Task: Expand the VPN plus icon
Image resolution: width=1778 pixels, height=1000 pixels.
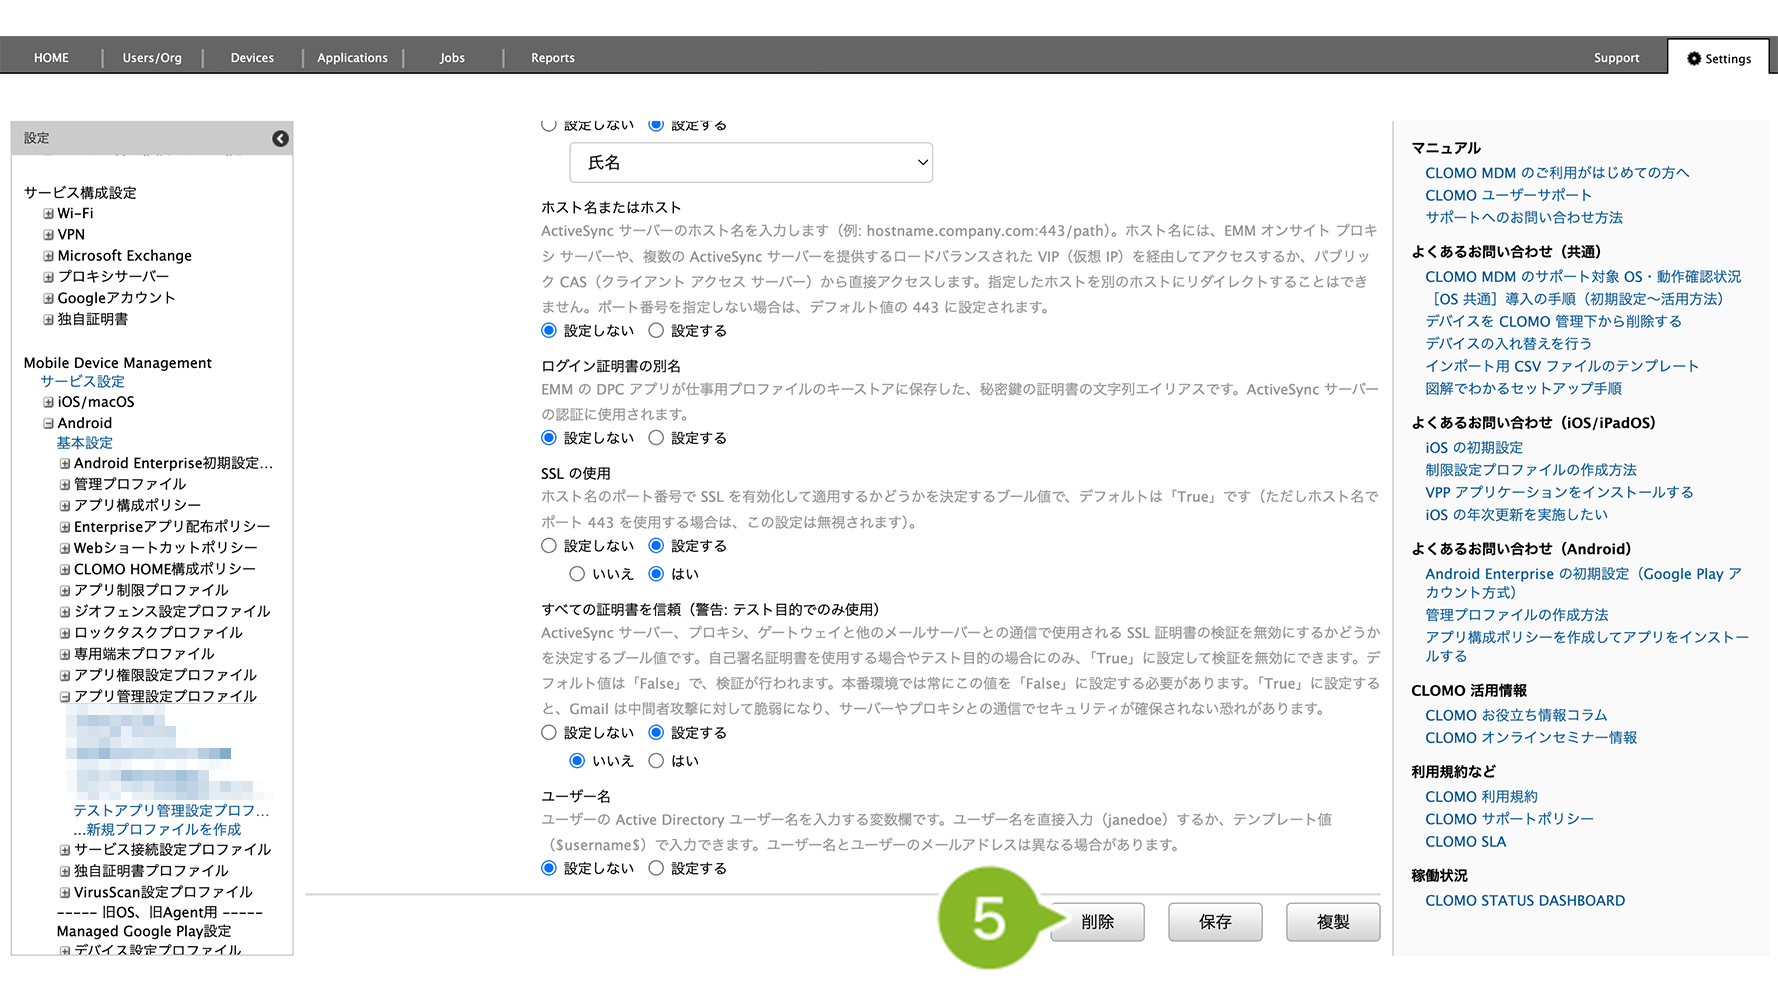Action: tap(48, 235)
